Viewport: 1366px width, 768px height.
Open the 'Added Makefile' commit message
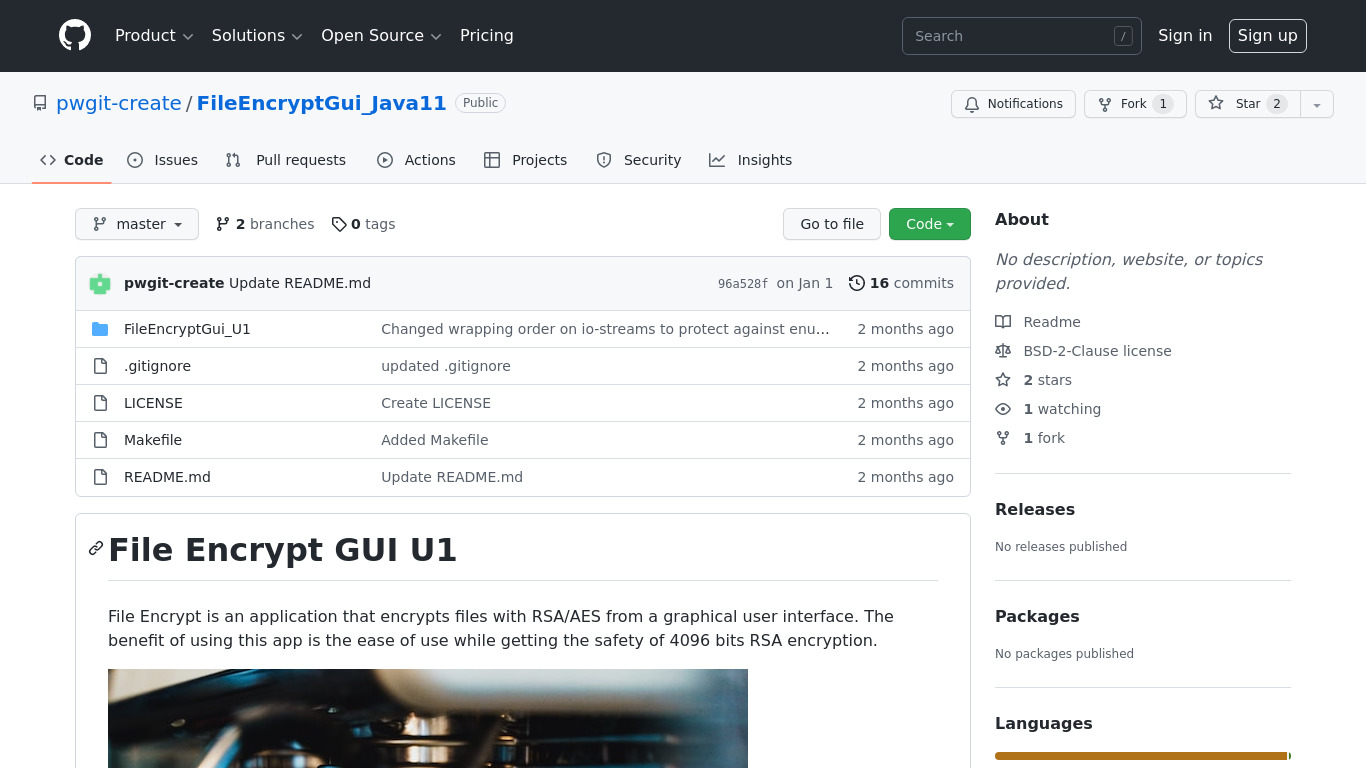click(435, 440)
